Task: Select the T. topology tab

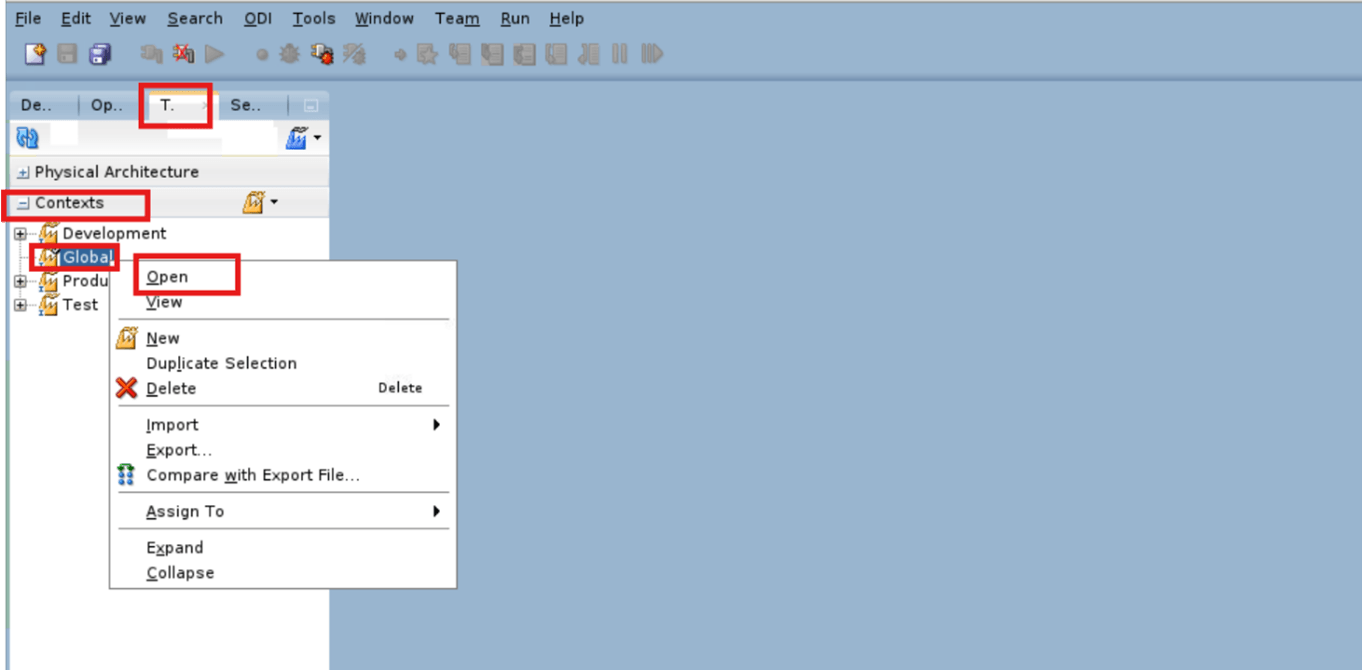Action: point(178,105)
